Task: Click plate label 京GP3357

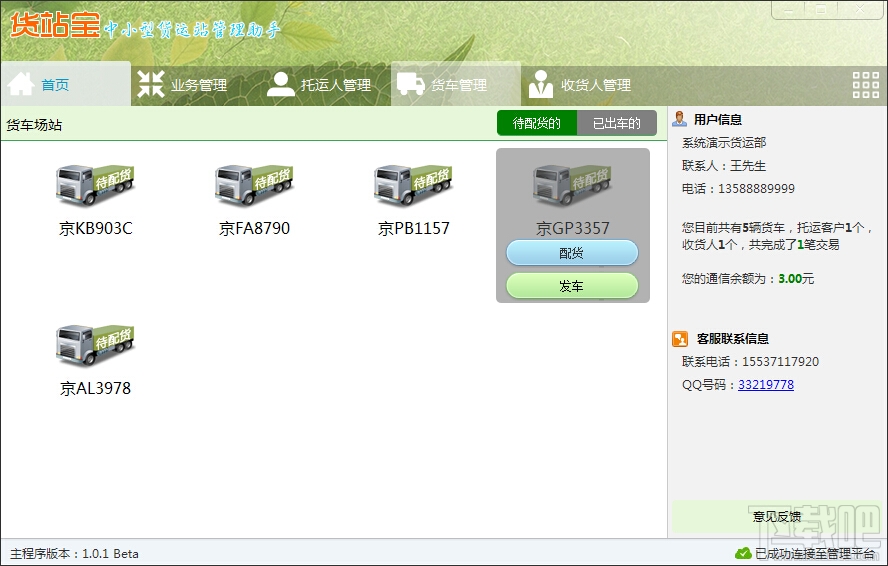Action: pos(573,228)
